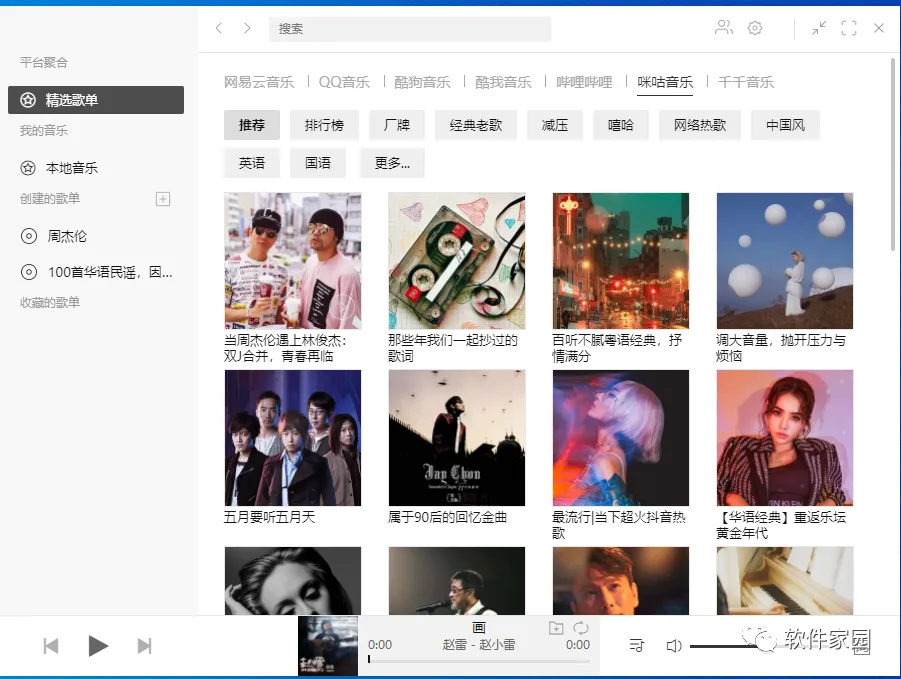The width and height of the screenshot is (901, 679).
Task: Open the 精选歌单 sidebar item
Action: (96, 100)
